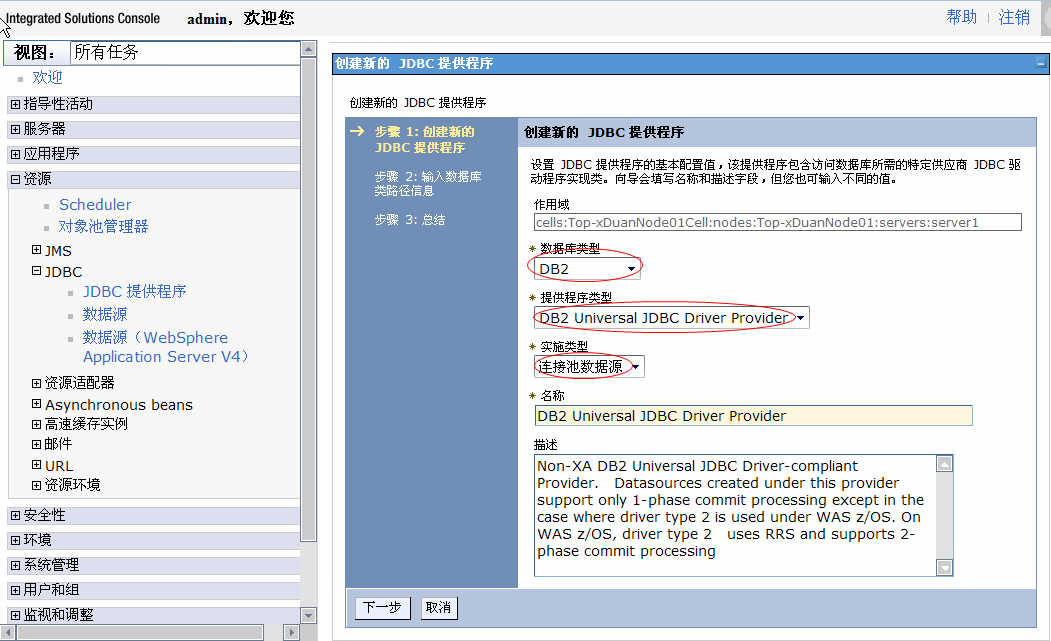Click description box scroll up arrow
This screenshot has width=1051, height=641.
pyautogui.click(x=944, y=464)
